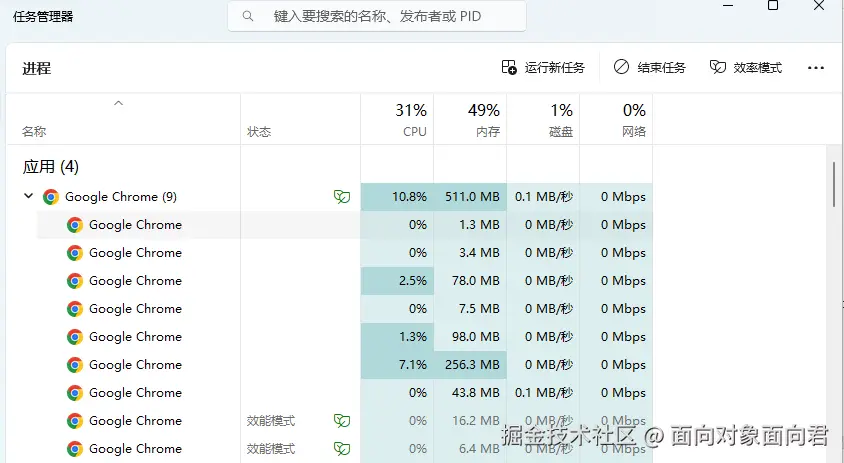844x463 pixels.
Task: Click the Chrome icon on the 98.0 MB row
Action: pyautogui.click(x=75, y=337)
